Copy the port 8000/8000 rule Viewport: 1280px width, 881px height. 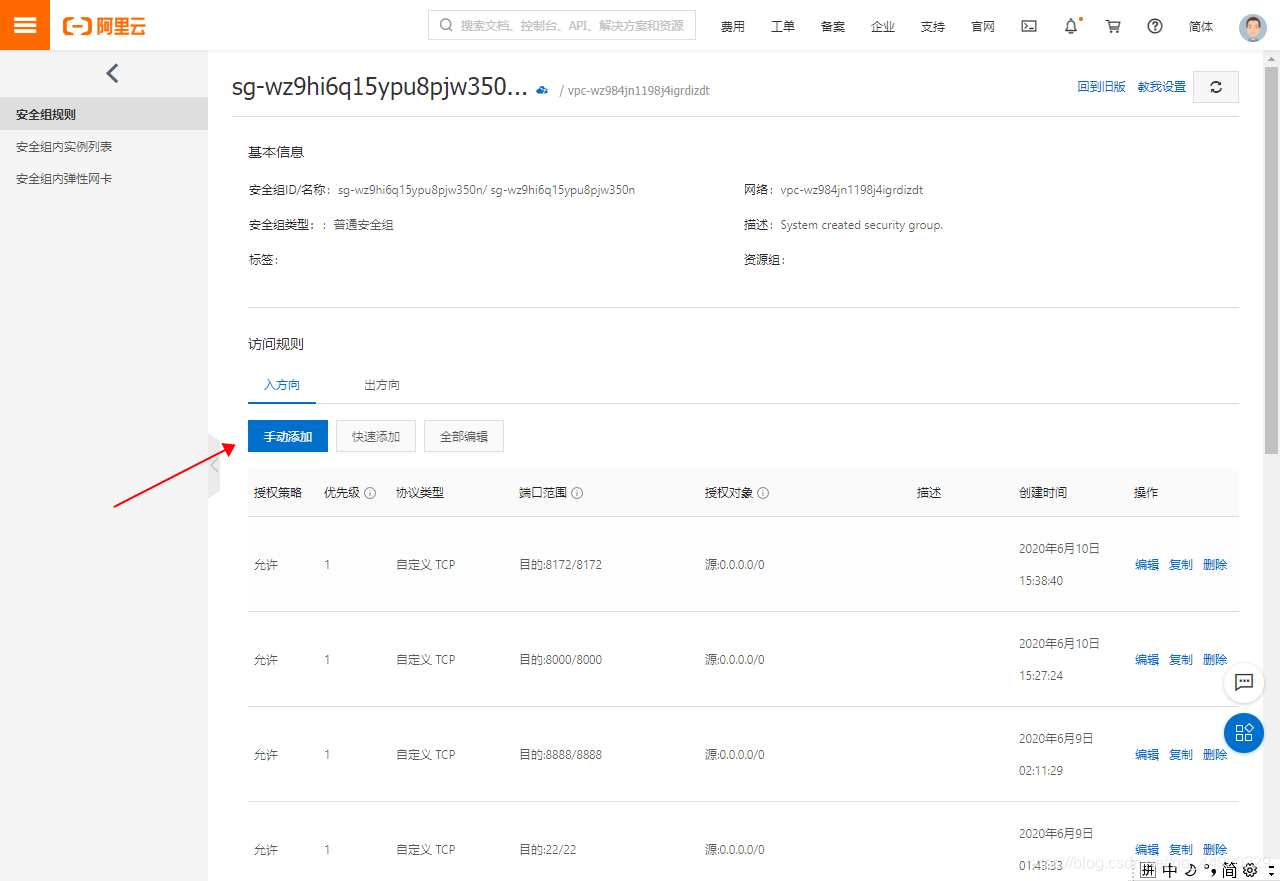click(x=1181, y=660)
